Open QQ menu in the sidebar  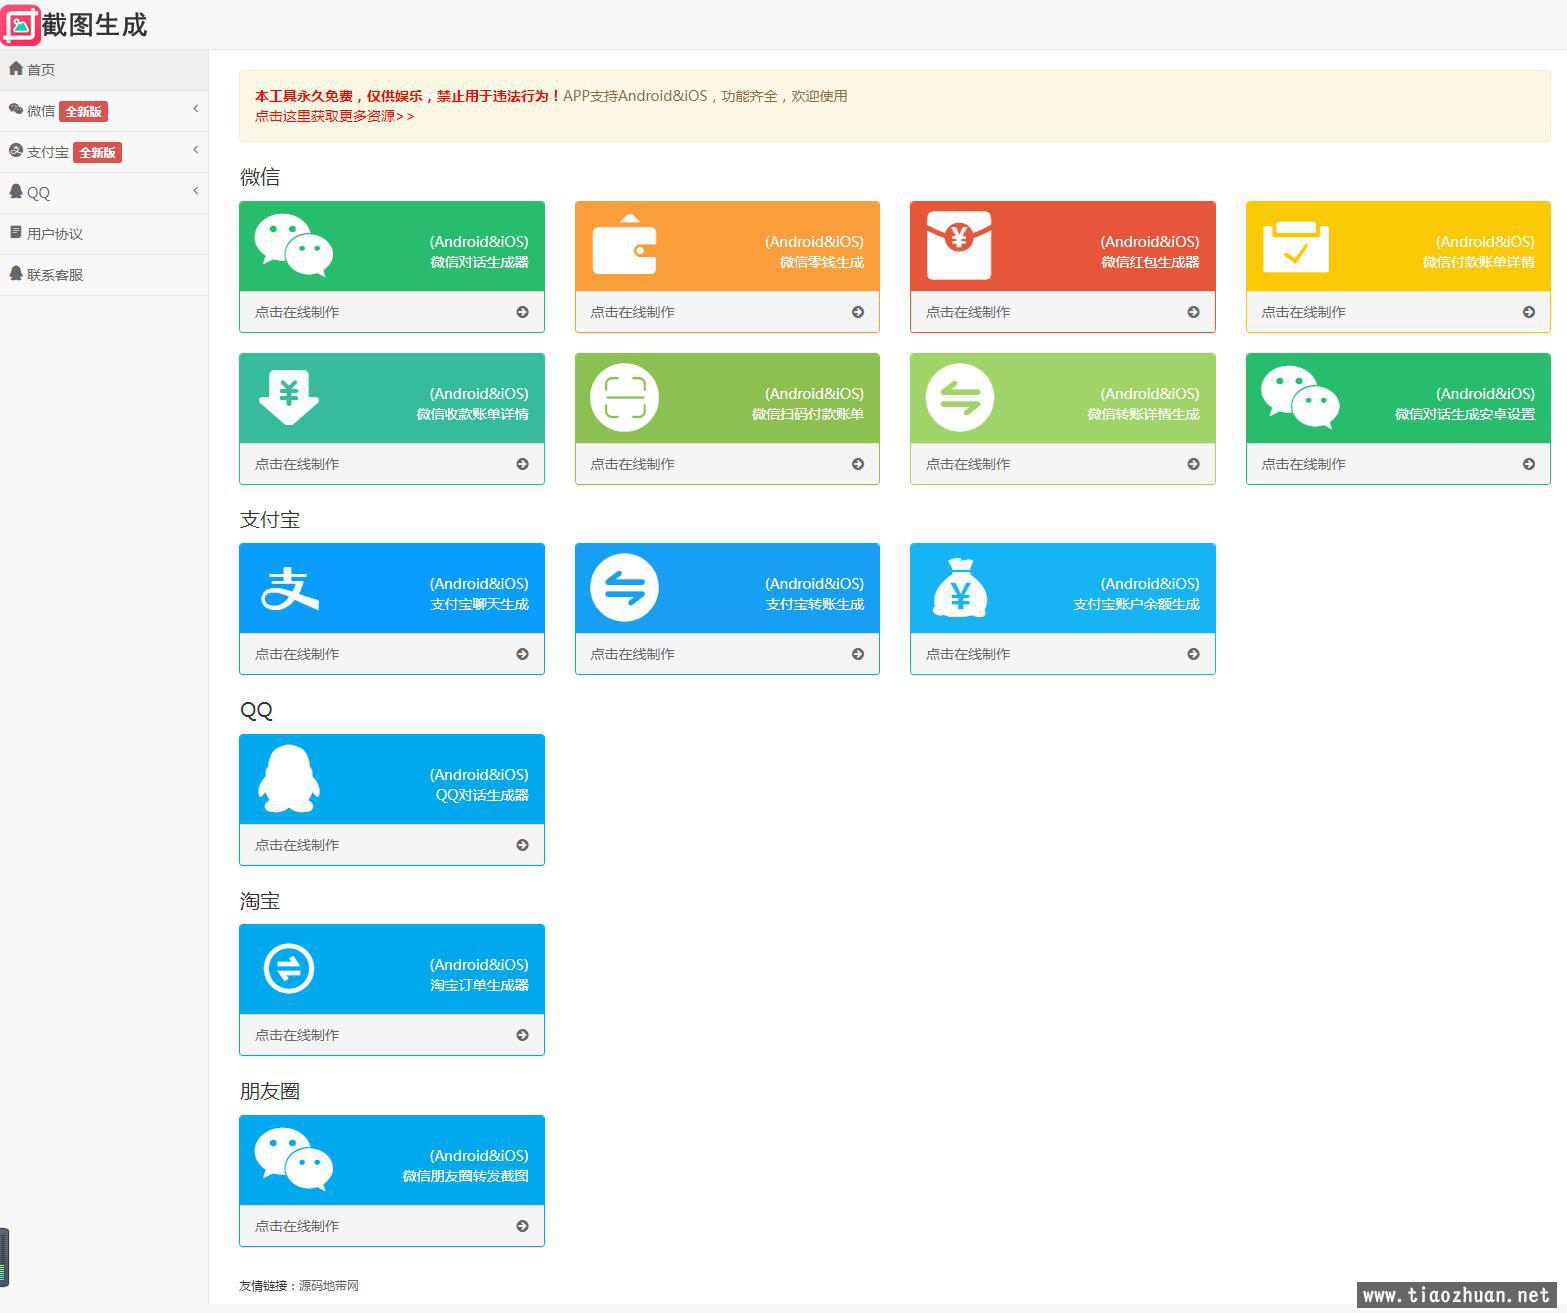coord(104,193)
